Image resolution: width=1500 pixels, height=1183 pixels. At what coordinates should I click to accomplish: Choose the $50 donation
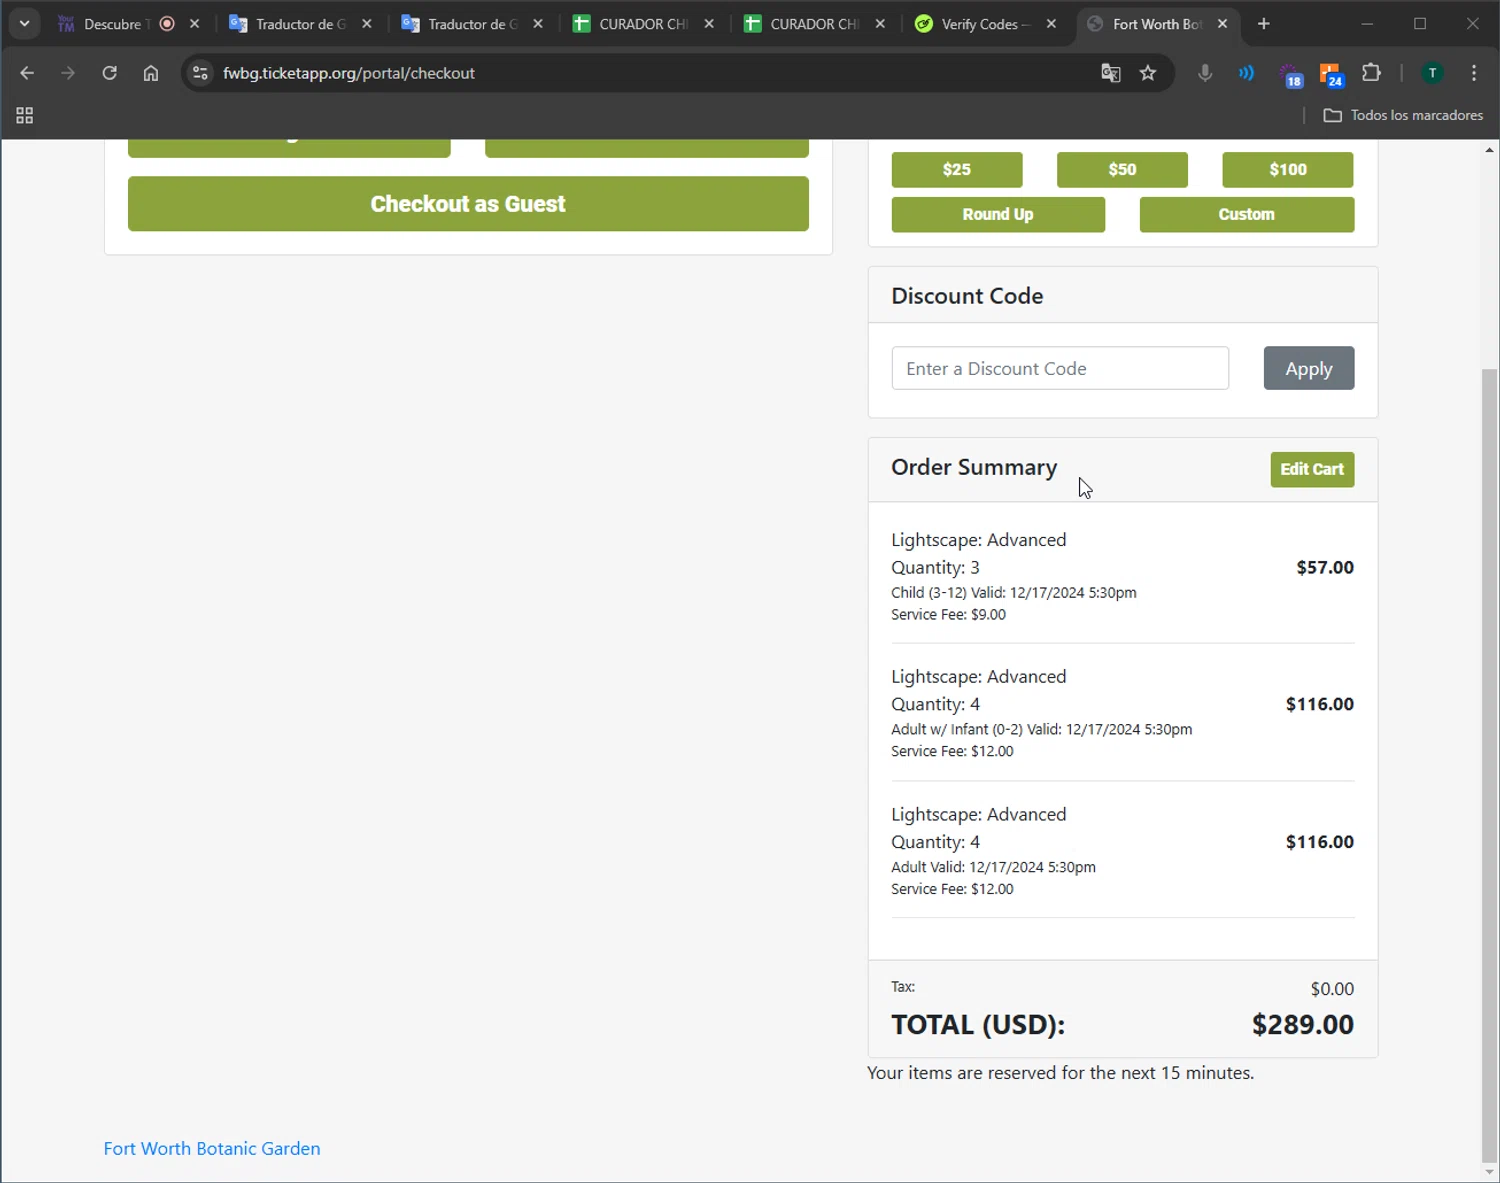[x=1122, y=170]
